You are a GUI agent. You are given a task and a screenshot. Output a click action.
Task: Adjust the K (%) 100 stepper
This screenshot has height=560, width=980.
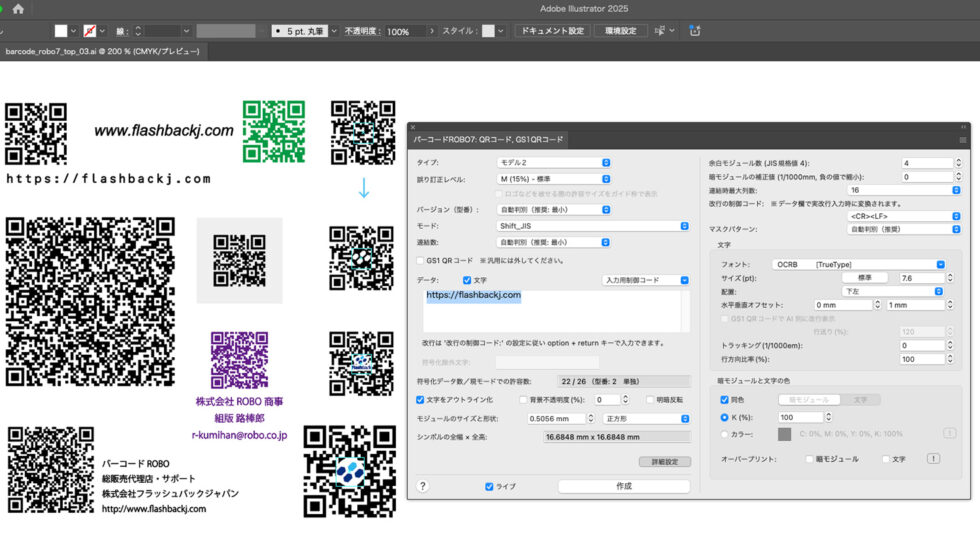click(x=828, y=417)
